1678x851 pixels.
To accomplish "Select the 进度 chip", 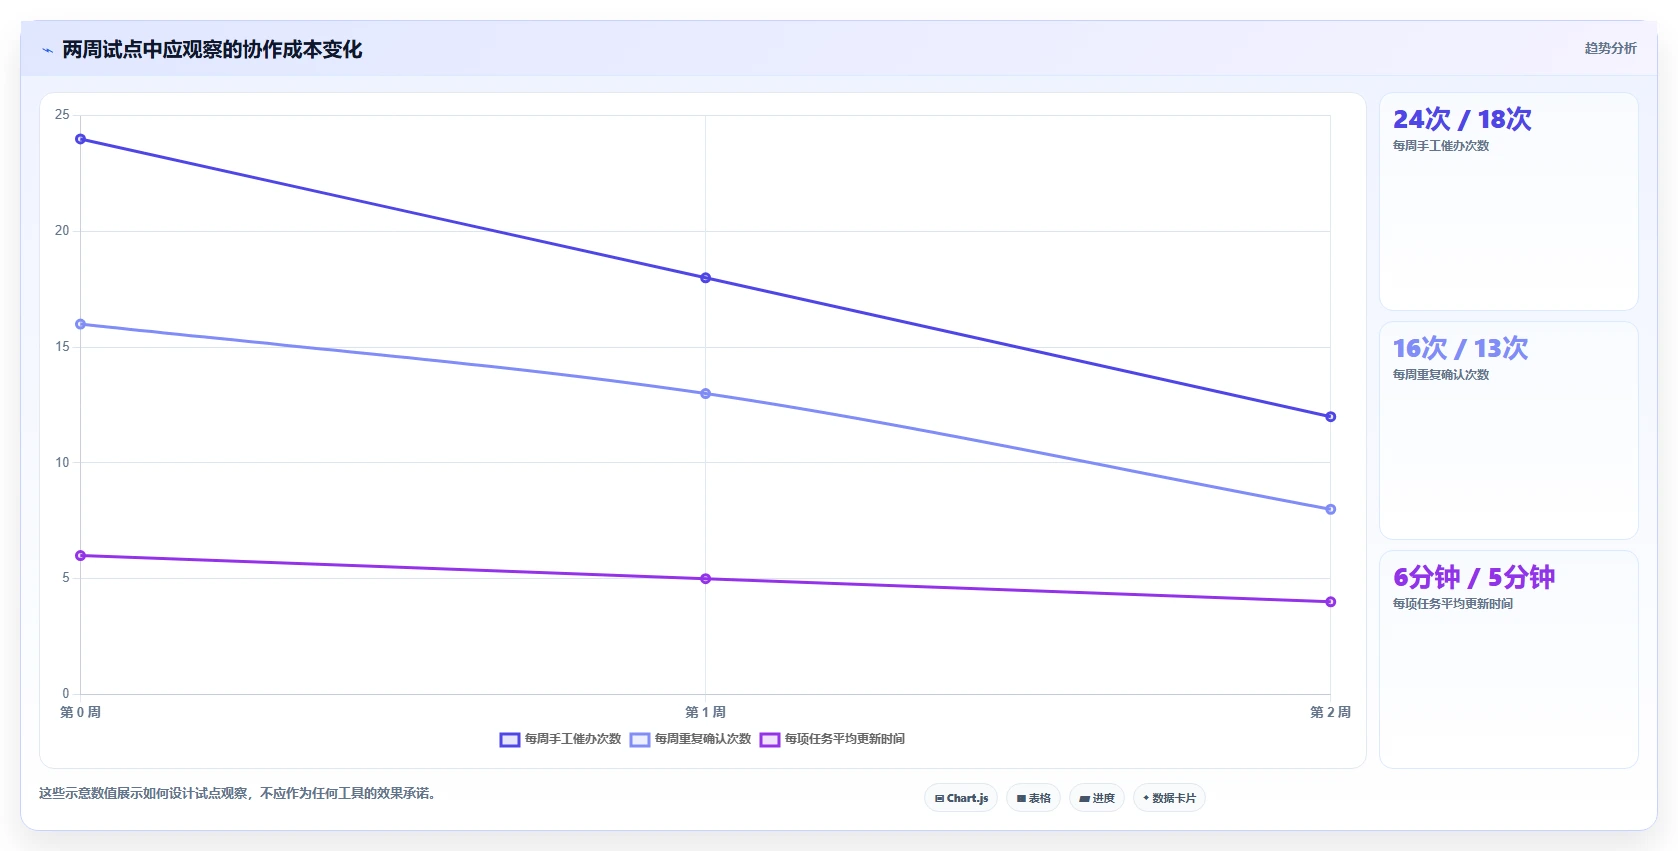I will pyautogui.click(x=1097, y=798).
